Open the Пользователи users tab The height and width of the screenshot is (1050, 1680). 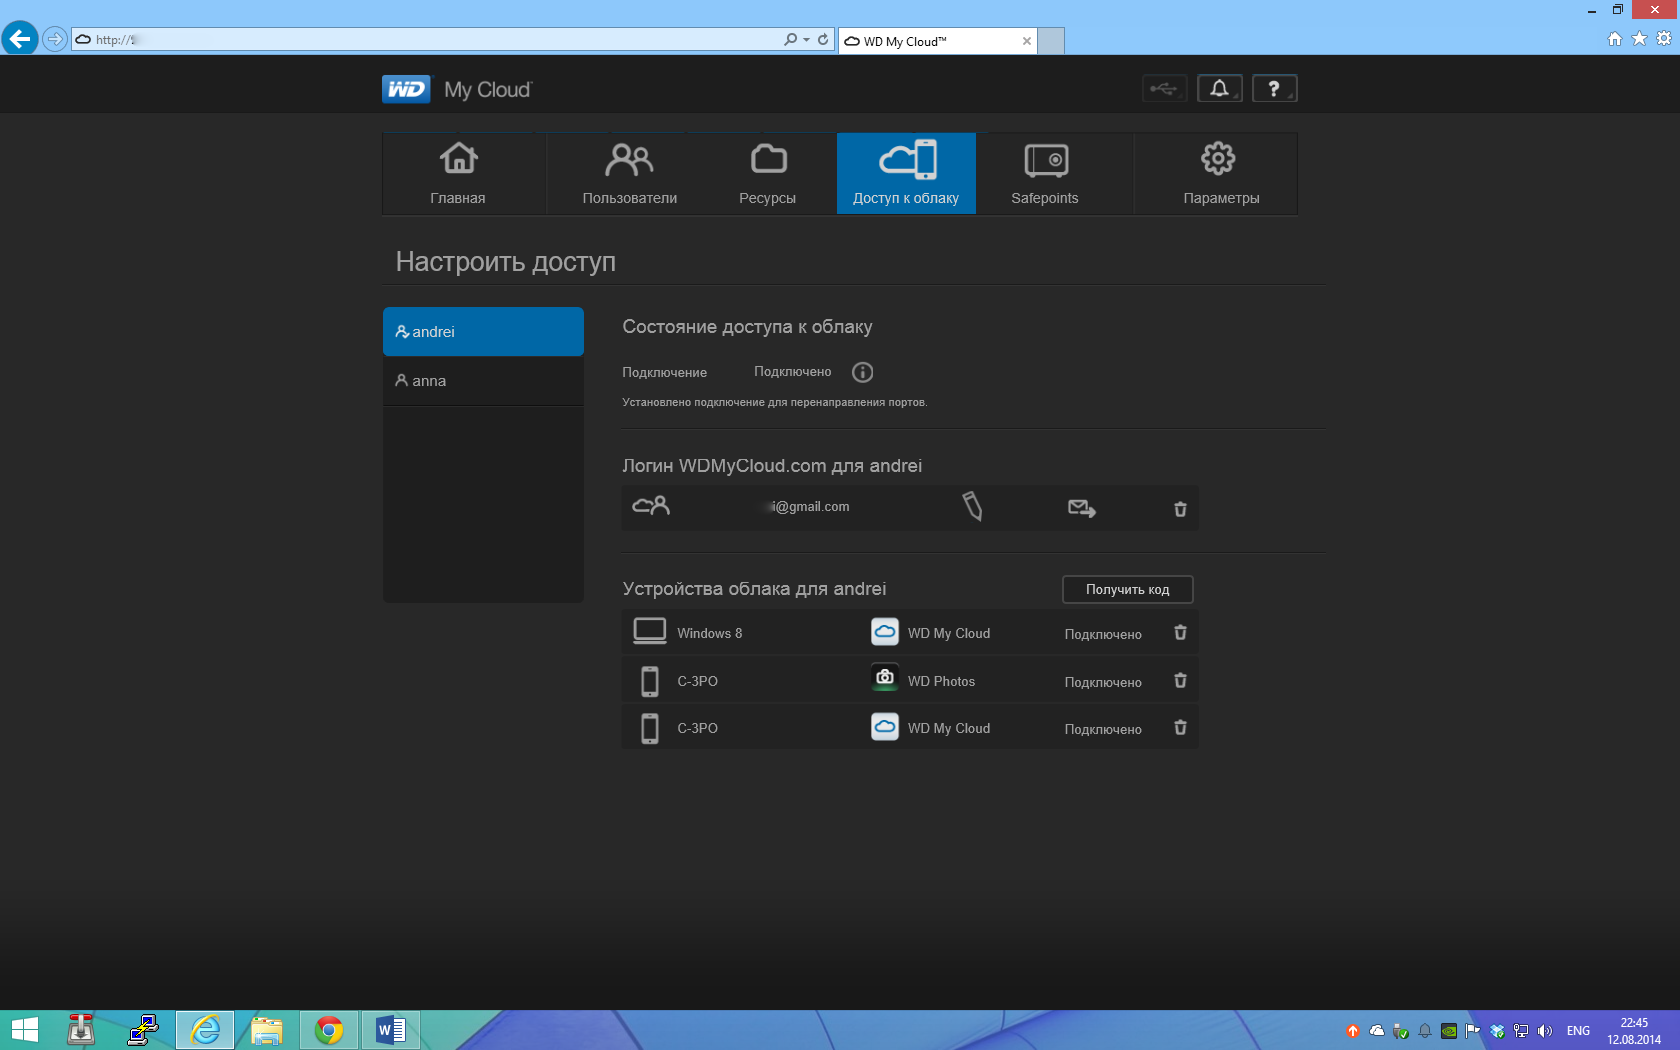pyautogui.click(x=629, y=173)
